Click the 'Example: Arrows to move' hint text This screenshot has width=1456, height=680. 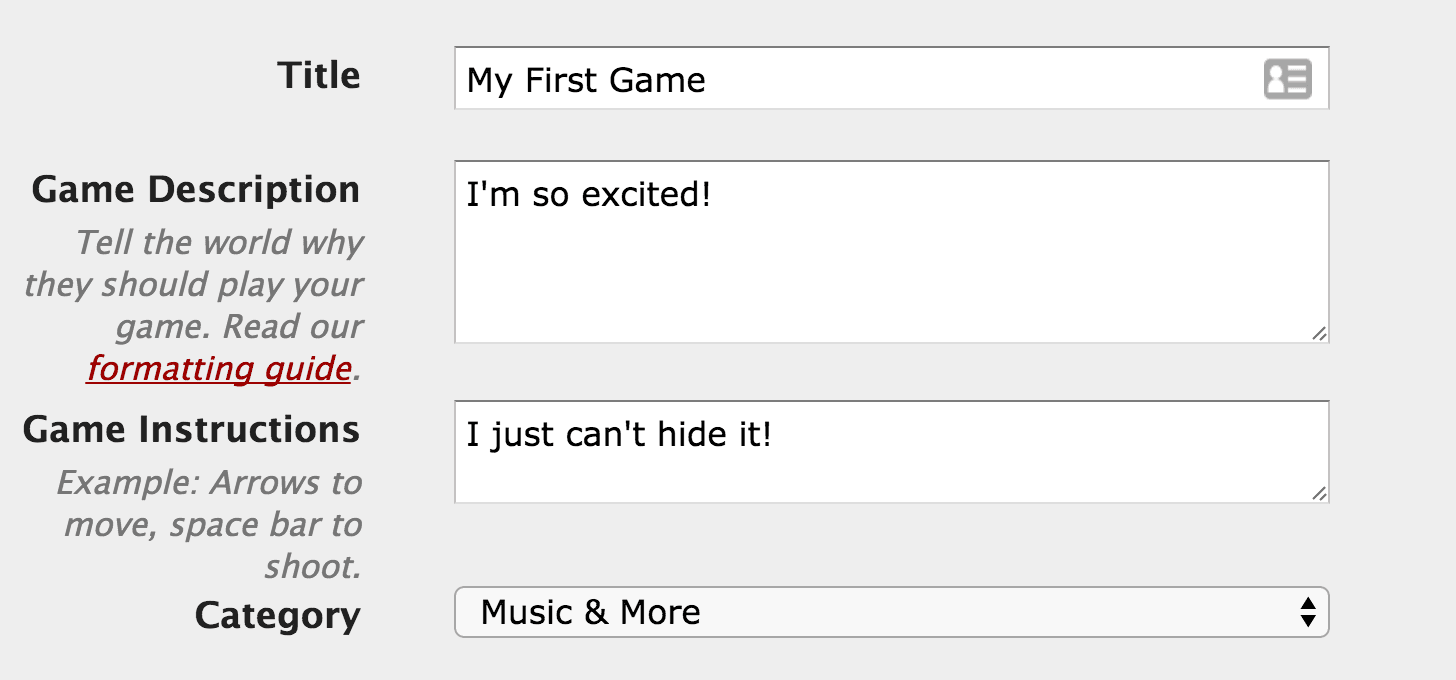(x=209, y=483)
